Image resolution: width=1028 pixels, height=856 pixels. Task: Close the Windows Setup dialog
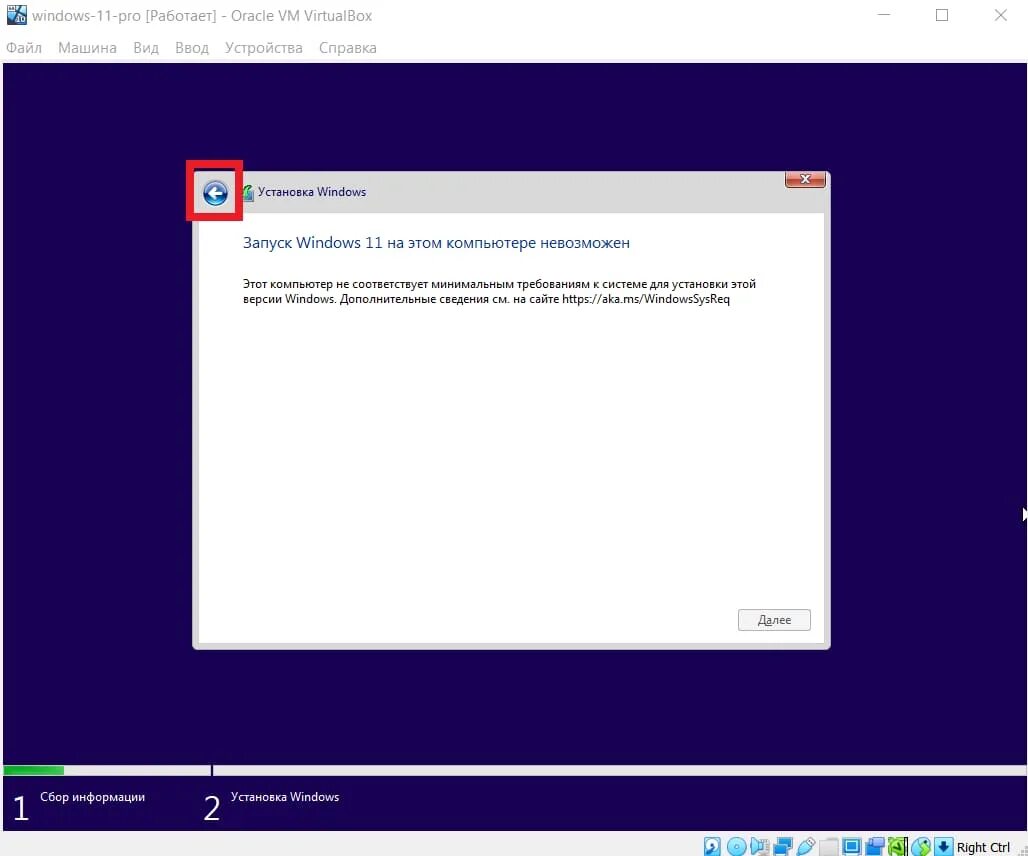[805, 179]
